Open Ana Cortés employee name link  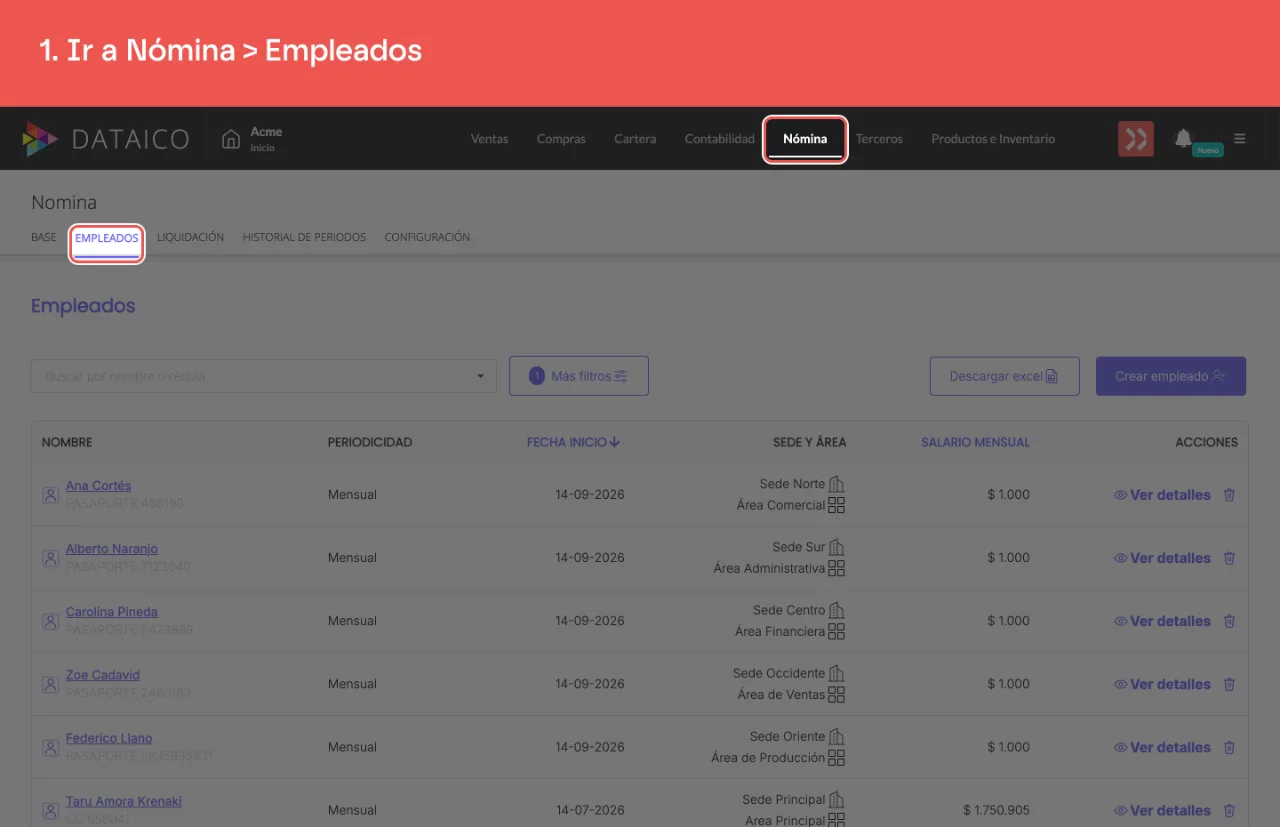tap(99, 486)
